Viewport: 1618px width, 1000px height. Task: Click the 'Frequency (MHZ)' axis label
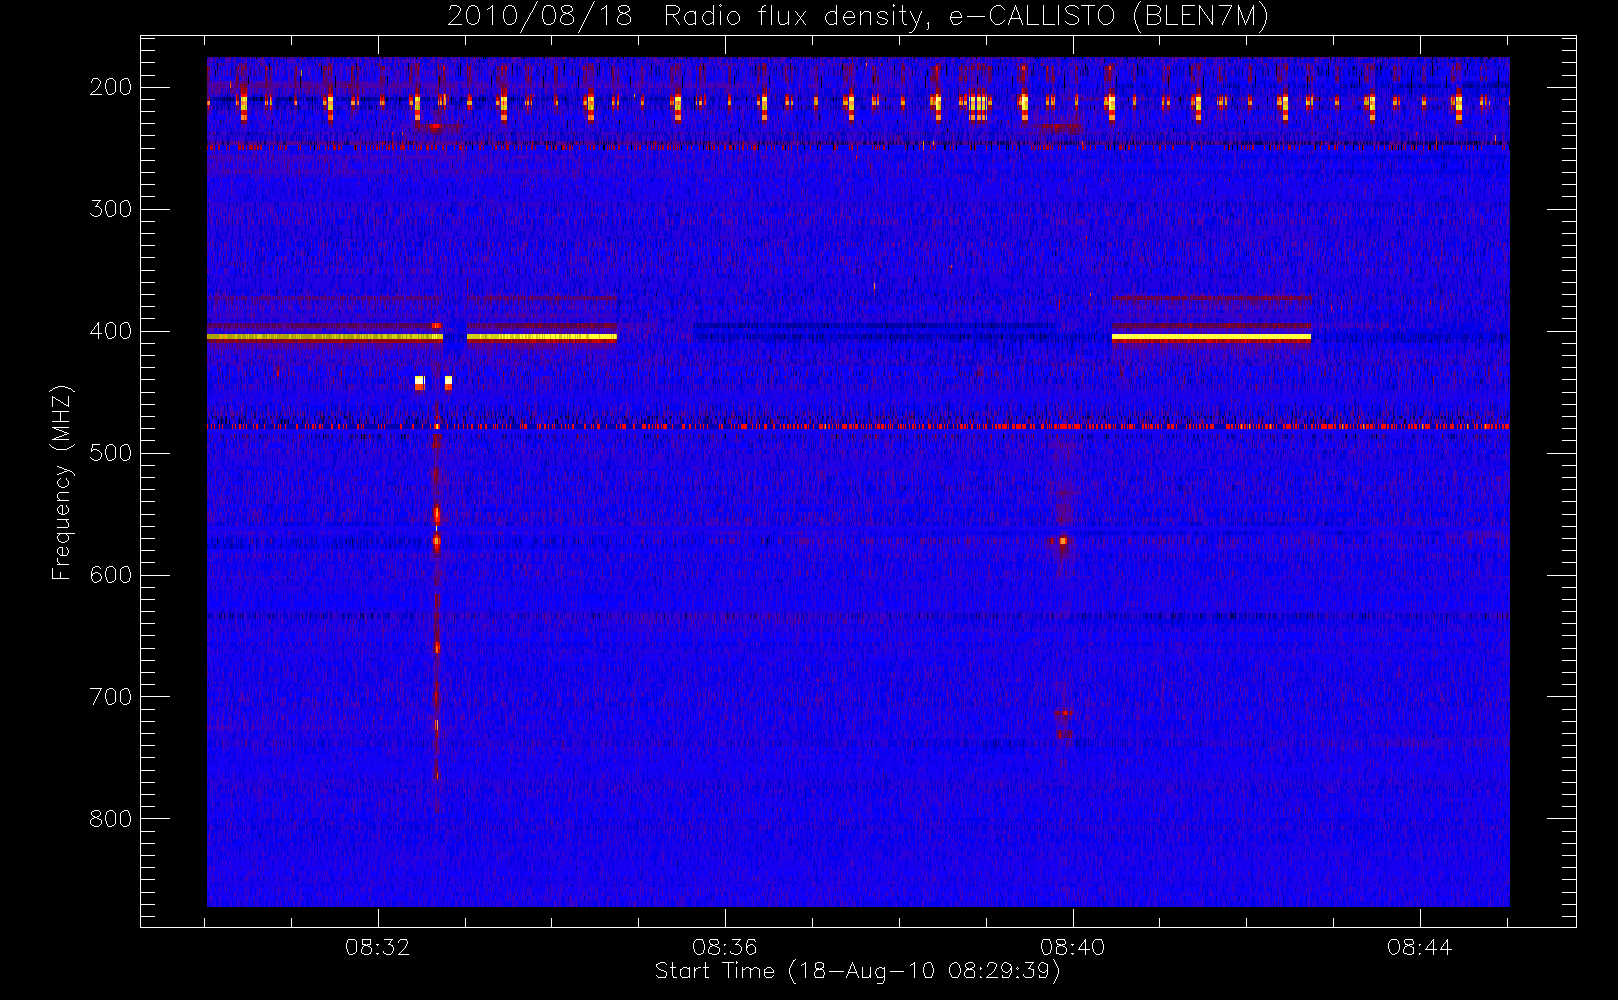(62, 482)
